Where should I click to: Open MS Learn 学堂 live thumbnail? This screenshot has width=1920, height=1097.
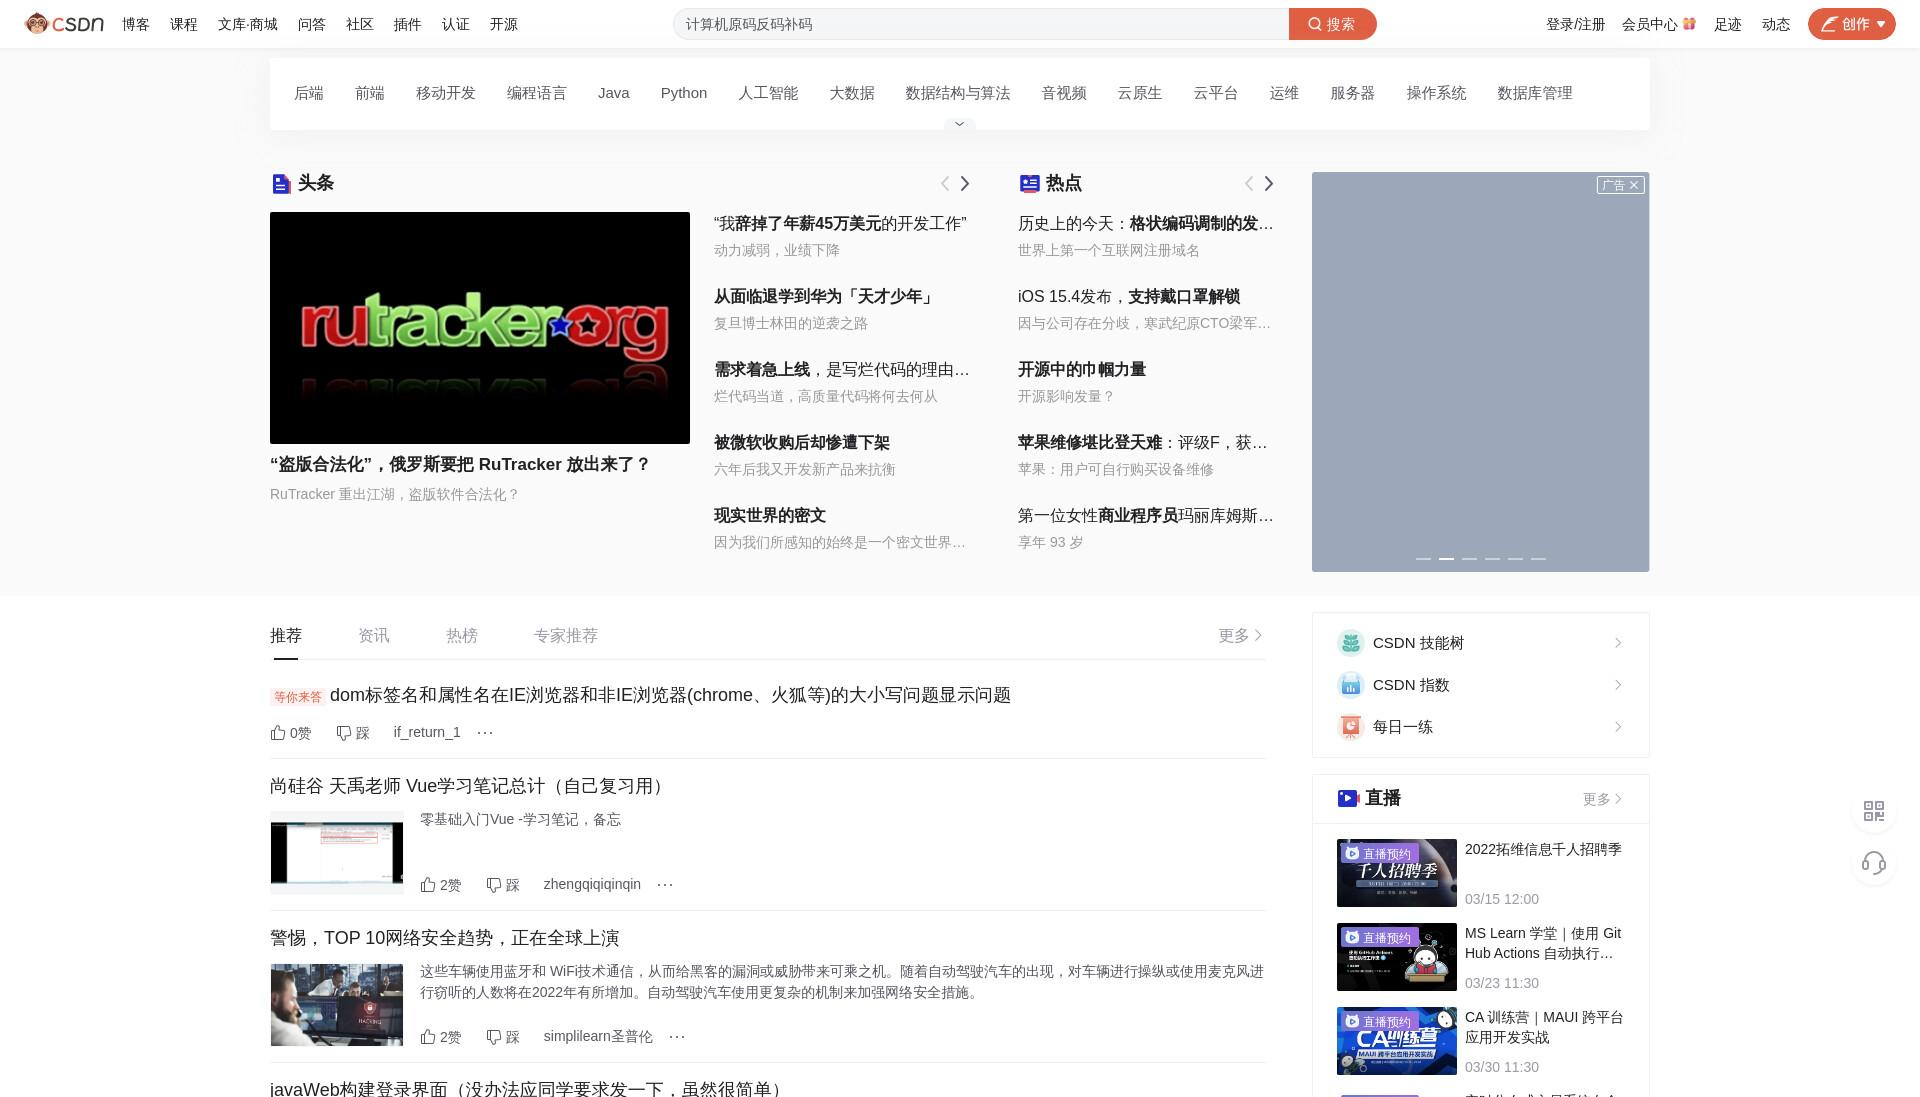pos(1397,957)
